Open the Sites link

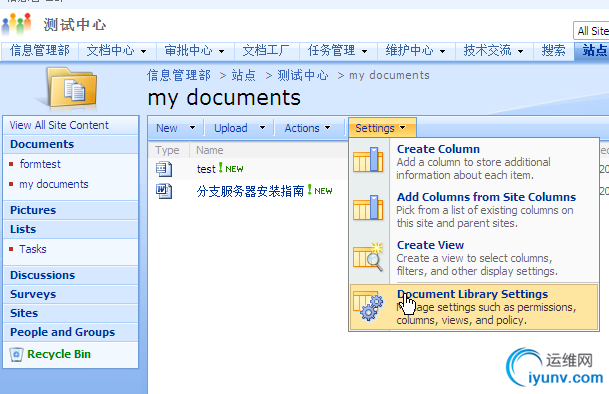[x=24, y=313]
